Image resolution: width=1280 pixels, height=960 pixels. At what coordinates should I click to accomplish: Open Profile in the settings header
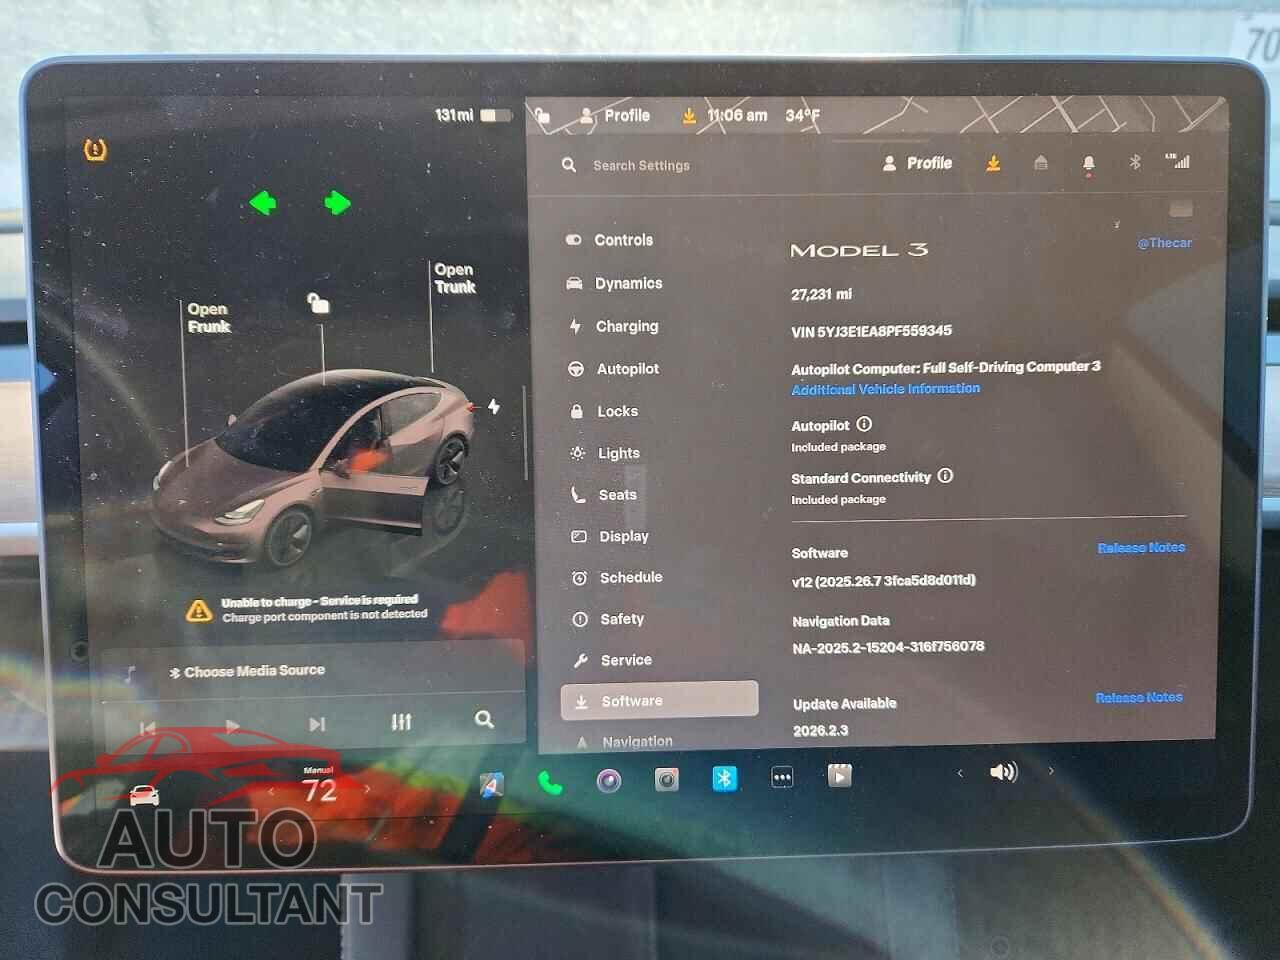(x=917, y=163)
